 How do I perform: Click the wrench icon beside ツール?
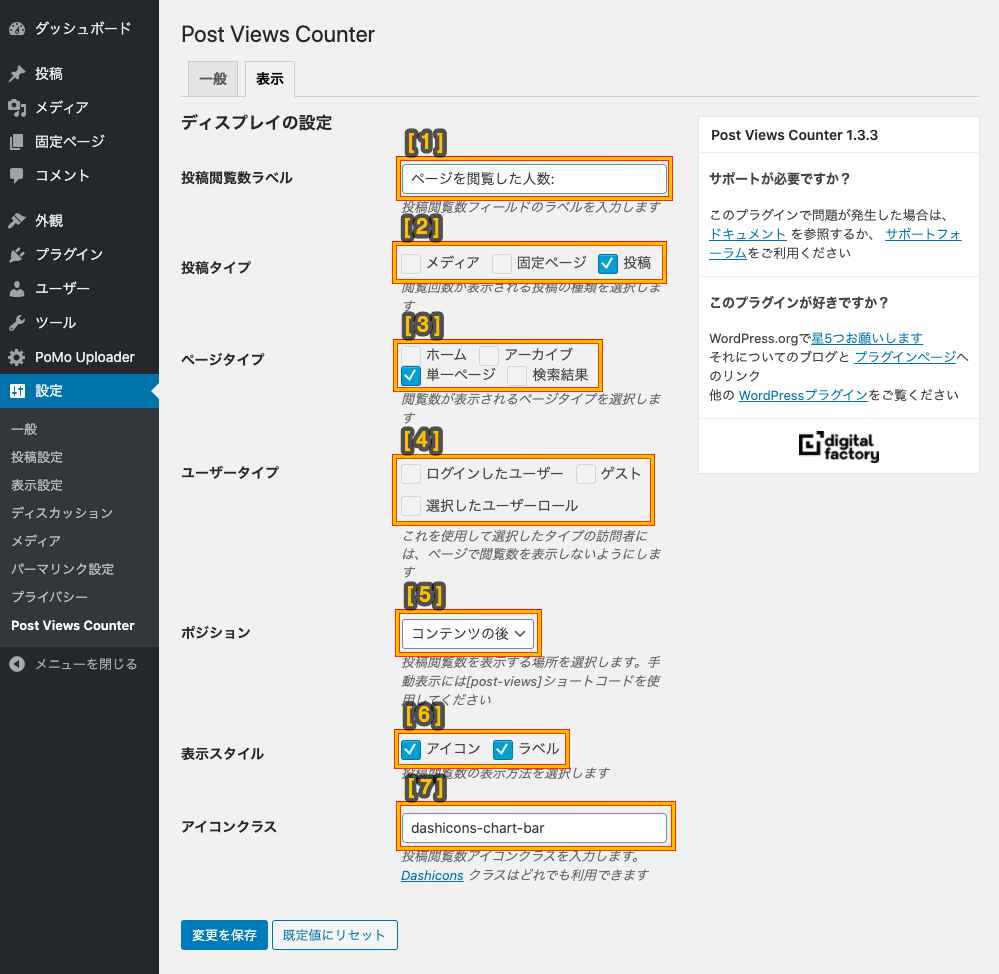[x=17, y=323]
